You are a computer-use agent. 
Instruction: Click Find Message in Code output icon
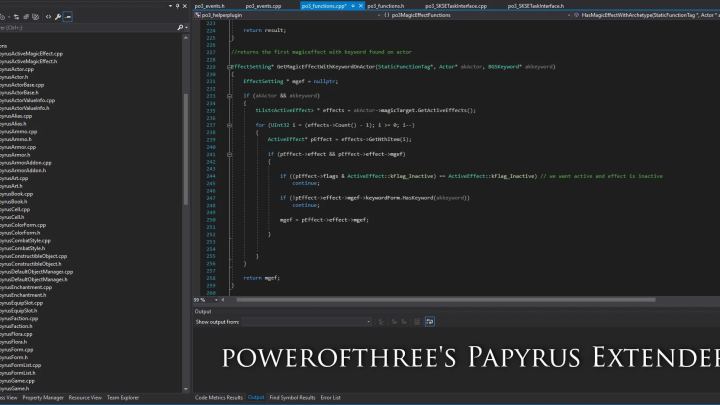381,322
